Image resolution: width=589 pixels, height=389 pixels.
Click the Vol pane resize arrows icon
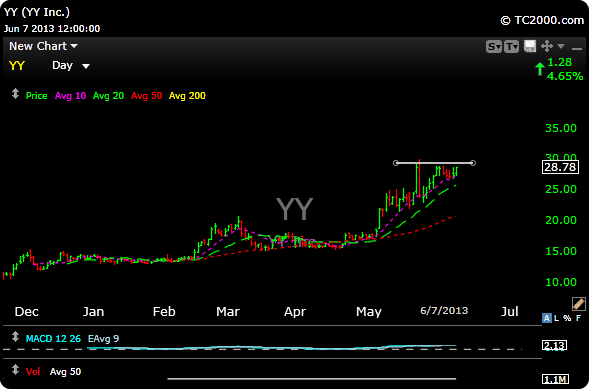tap(15, 370)
